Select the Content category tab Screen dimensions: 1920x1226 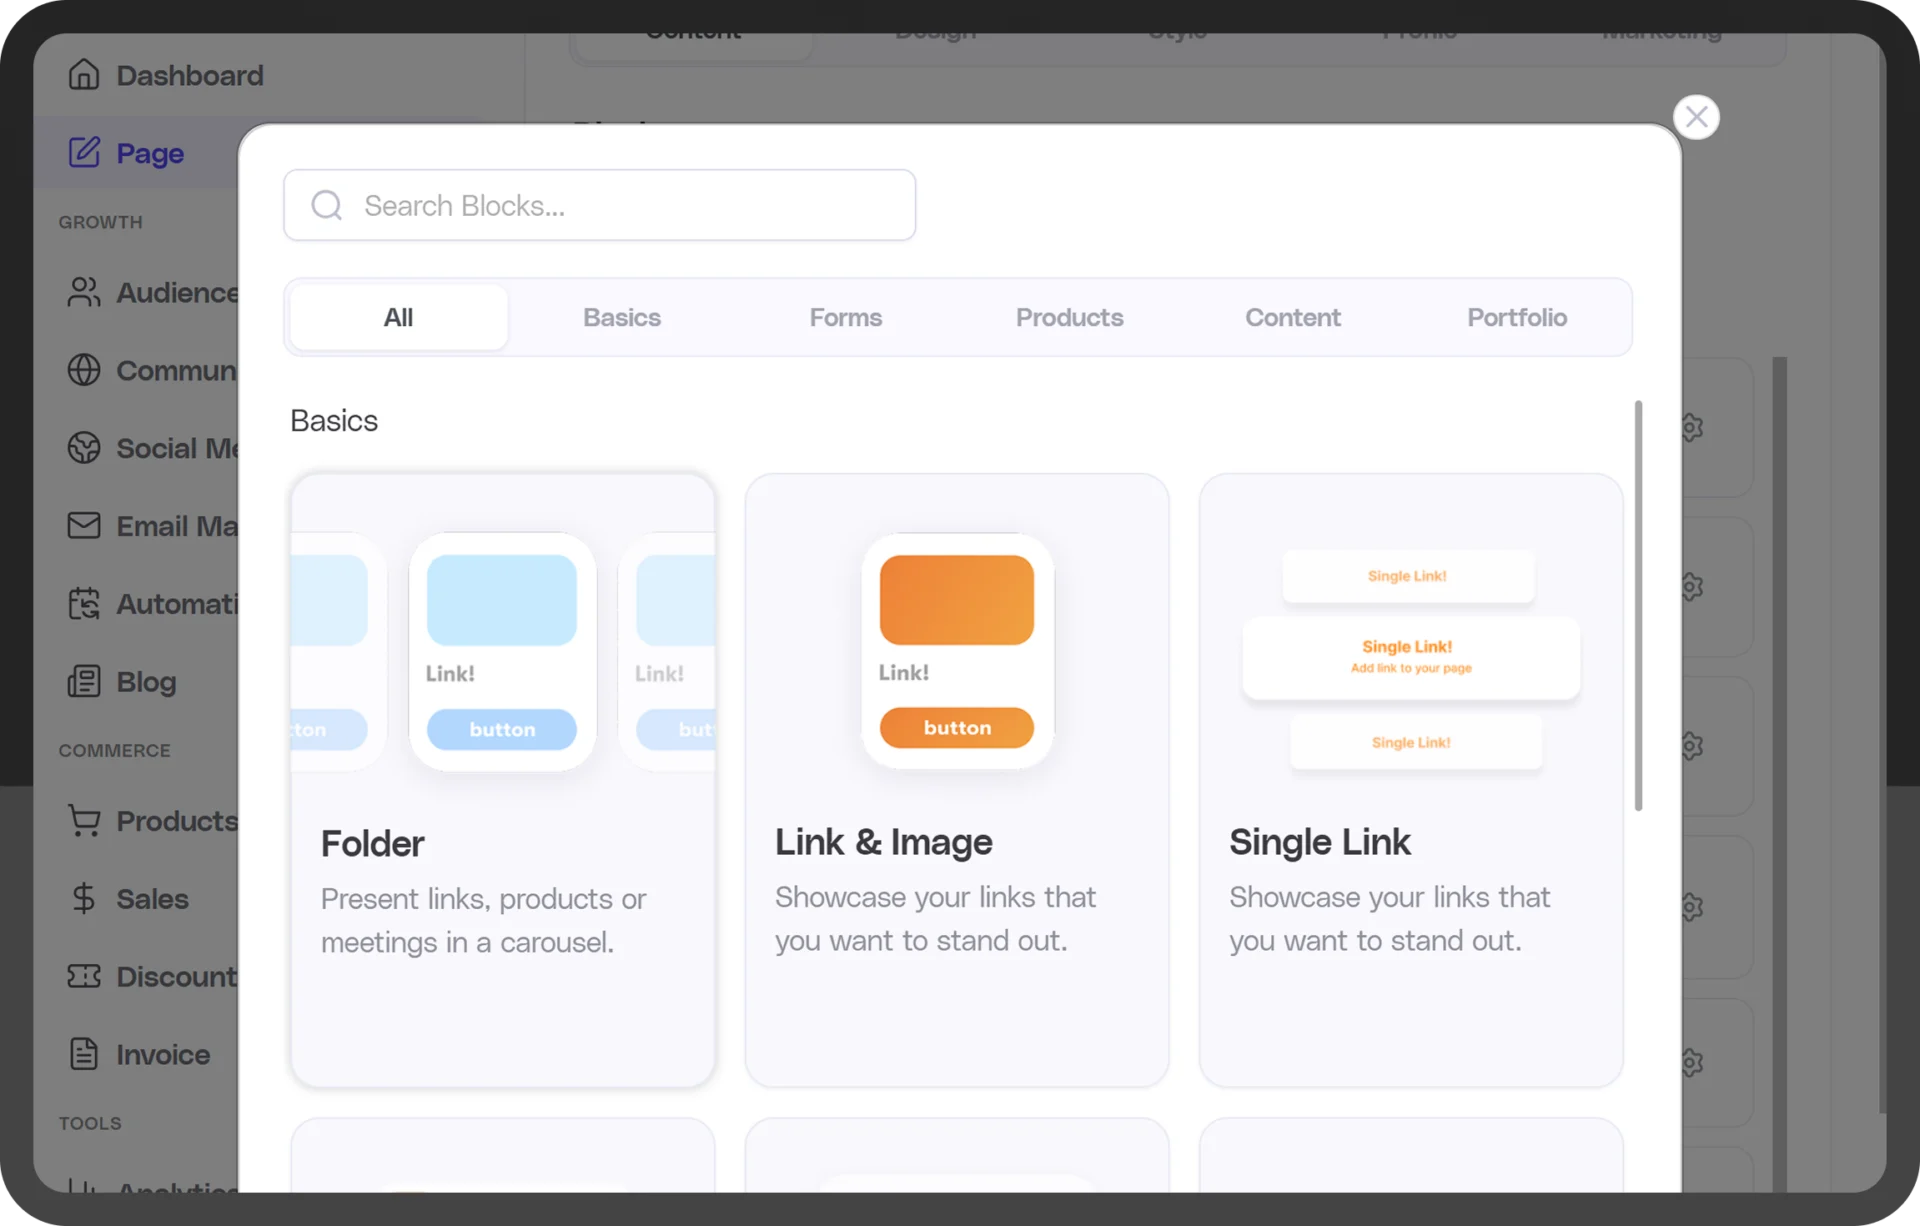pos(1292,317)
